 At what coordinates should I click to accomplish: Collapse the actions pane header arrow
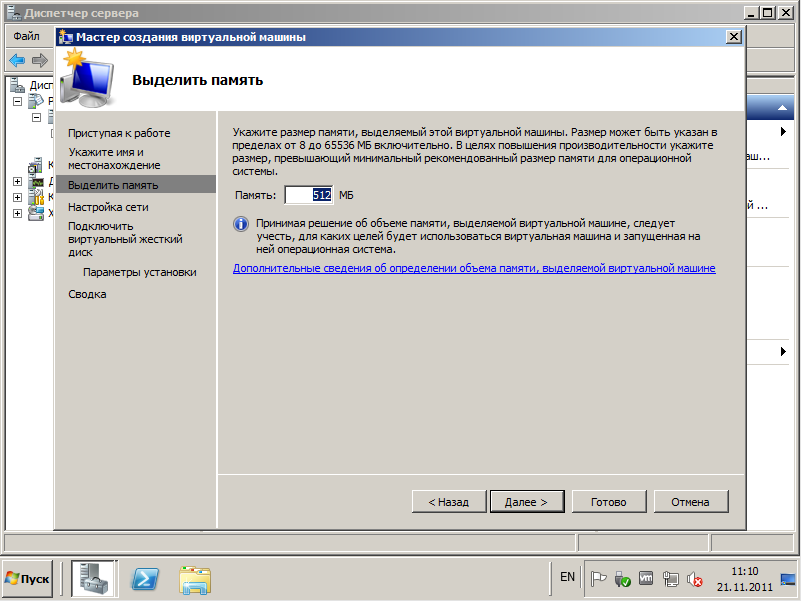[782, 107]
